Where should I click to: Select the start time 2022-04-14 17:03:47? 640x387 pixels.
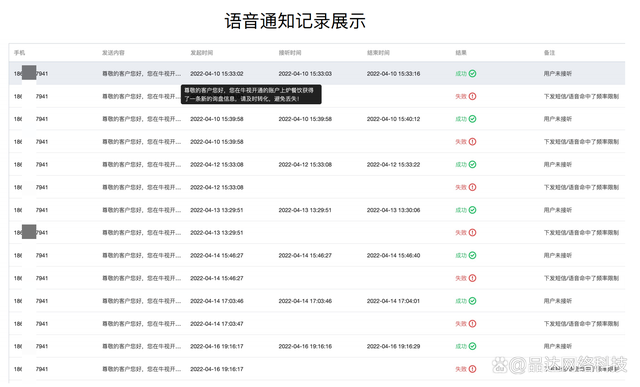[x=217, y=324]
